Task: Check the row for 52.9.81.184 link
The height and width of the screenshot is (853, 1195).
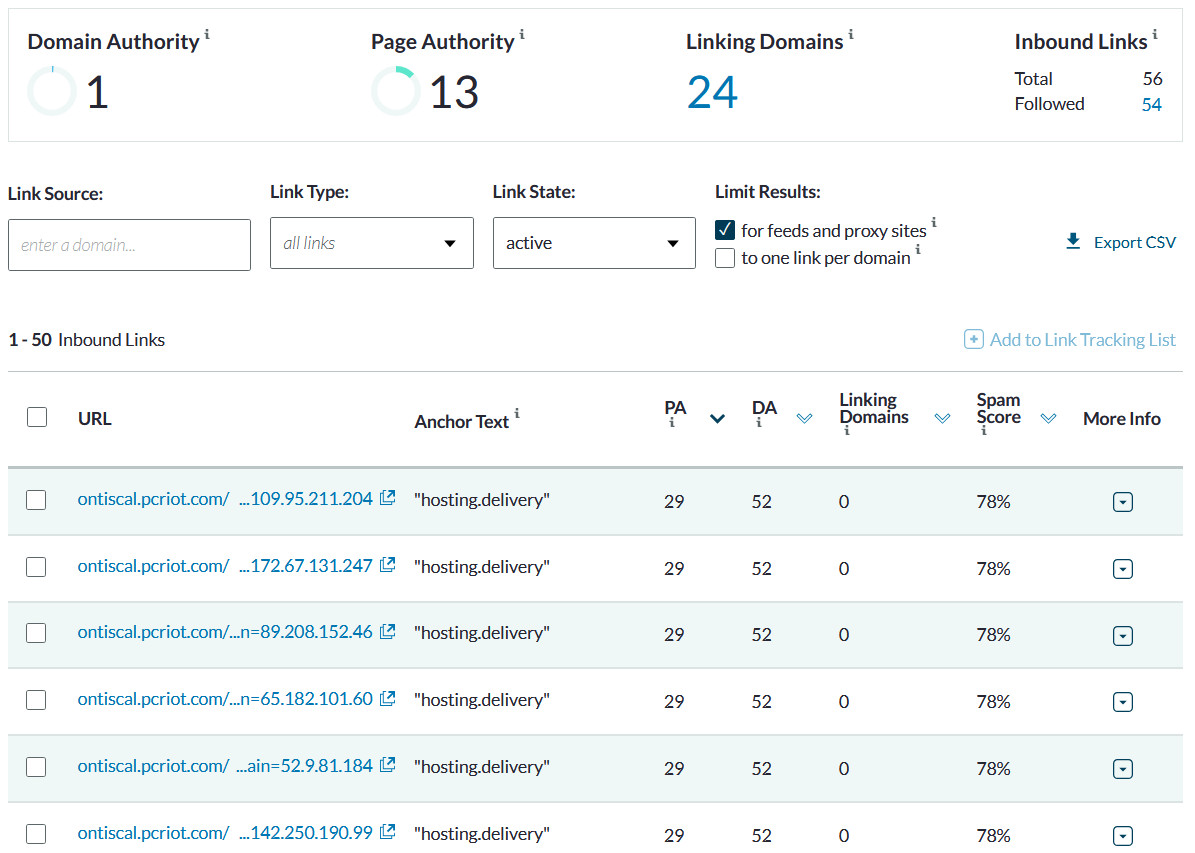Action: (x=36, y=767)
